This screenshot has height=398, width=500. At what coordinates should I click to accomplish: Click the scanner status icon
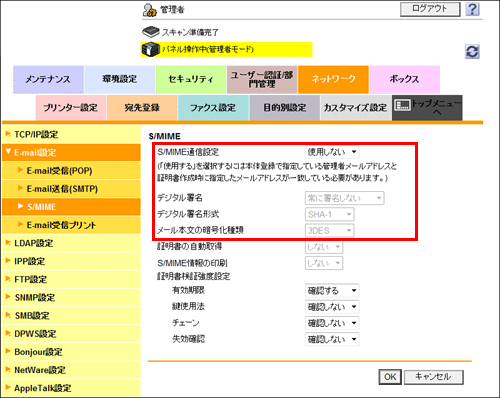click(151, 32)
